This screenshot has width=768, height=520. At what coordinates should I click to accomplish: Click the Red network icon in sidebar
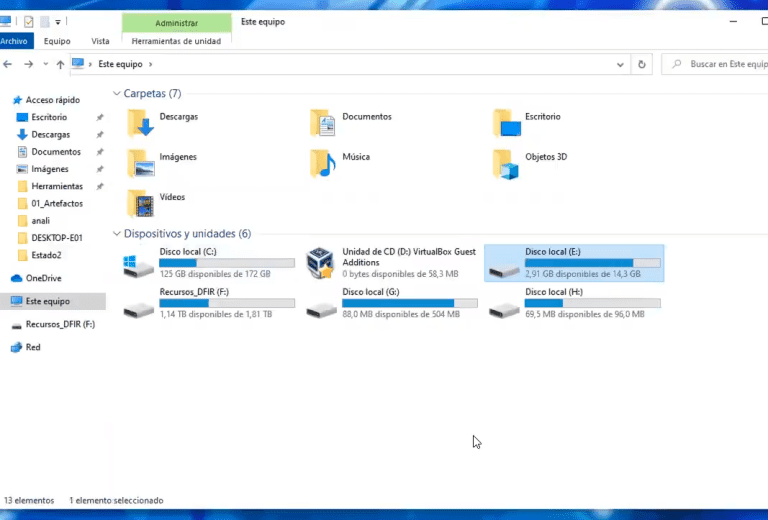click(17, 347)
